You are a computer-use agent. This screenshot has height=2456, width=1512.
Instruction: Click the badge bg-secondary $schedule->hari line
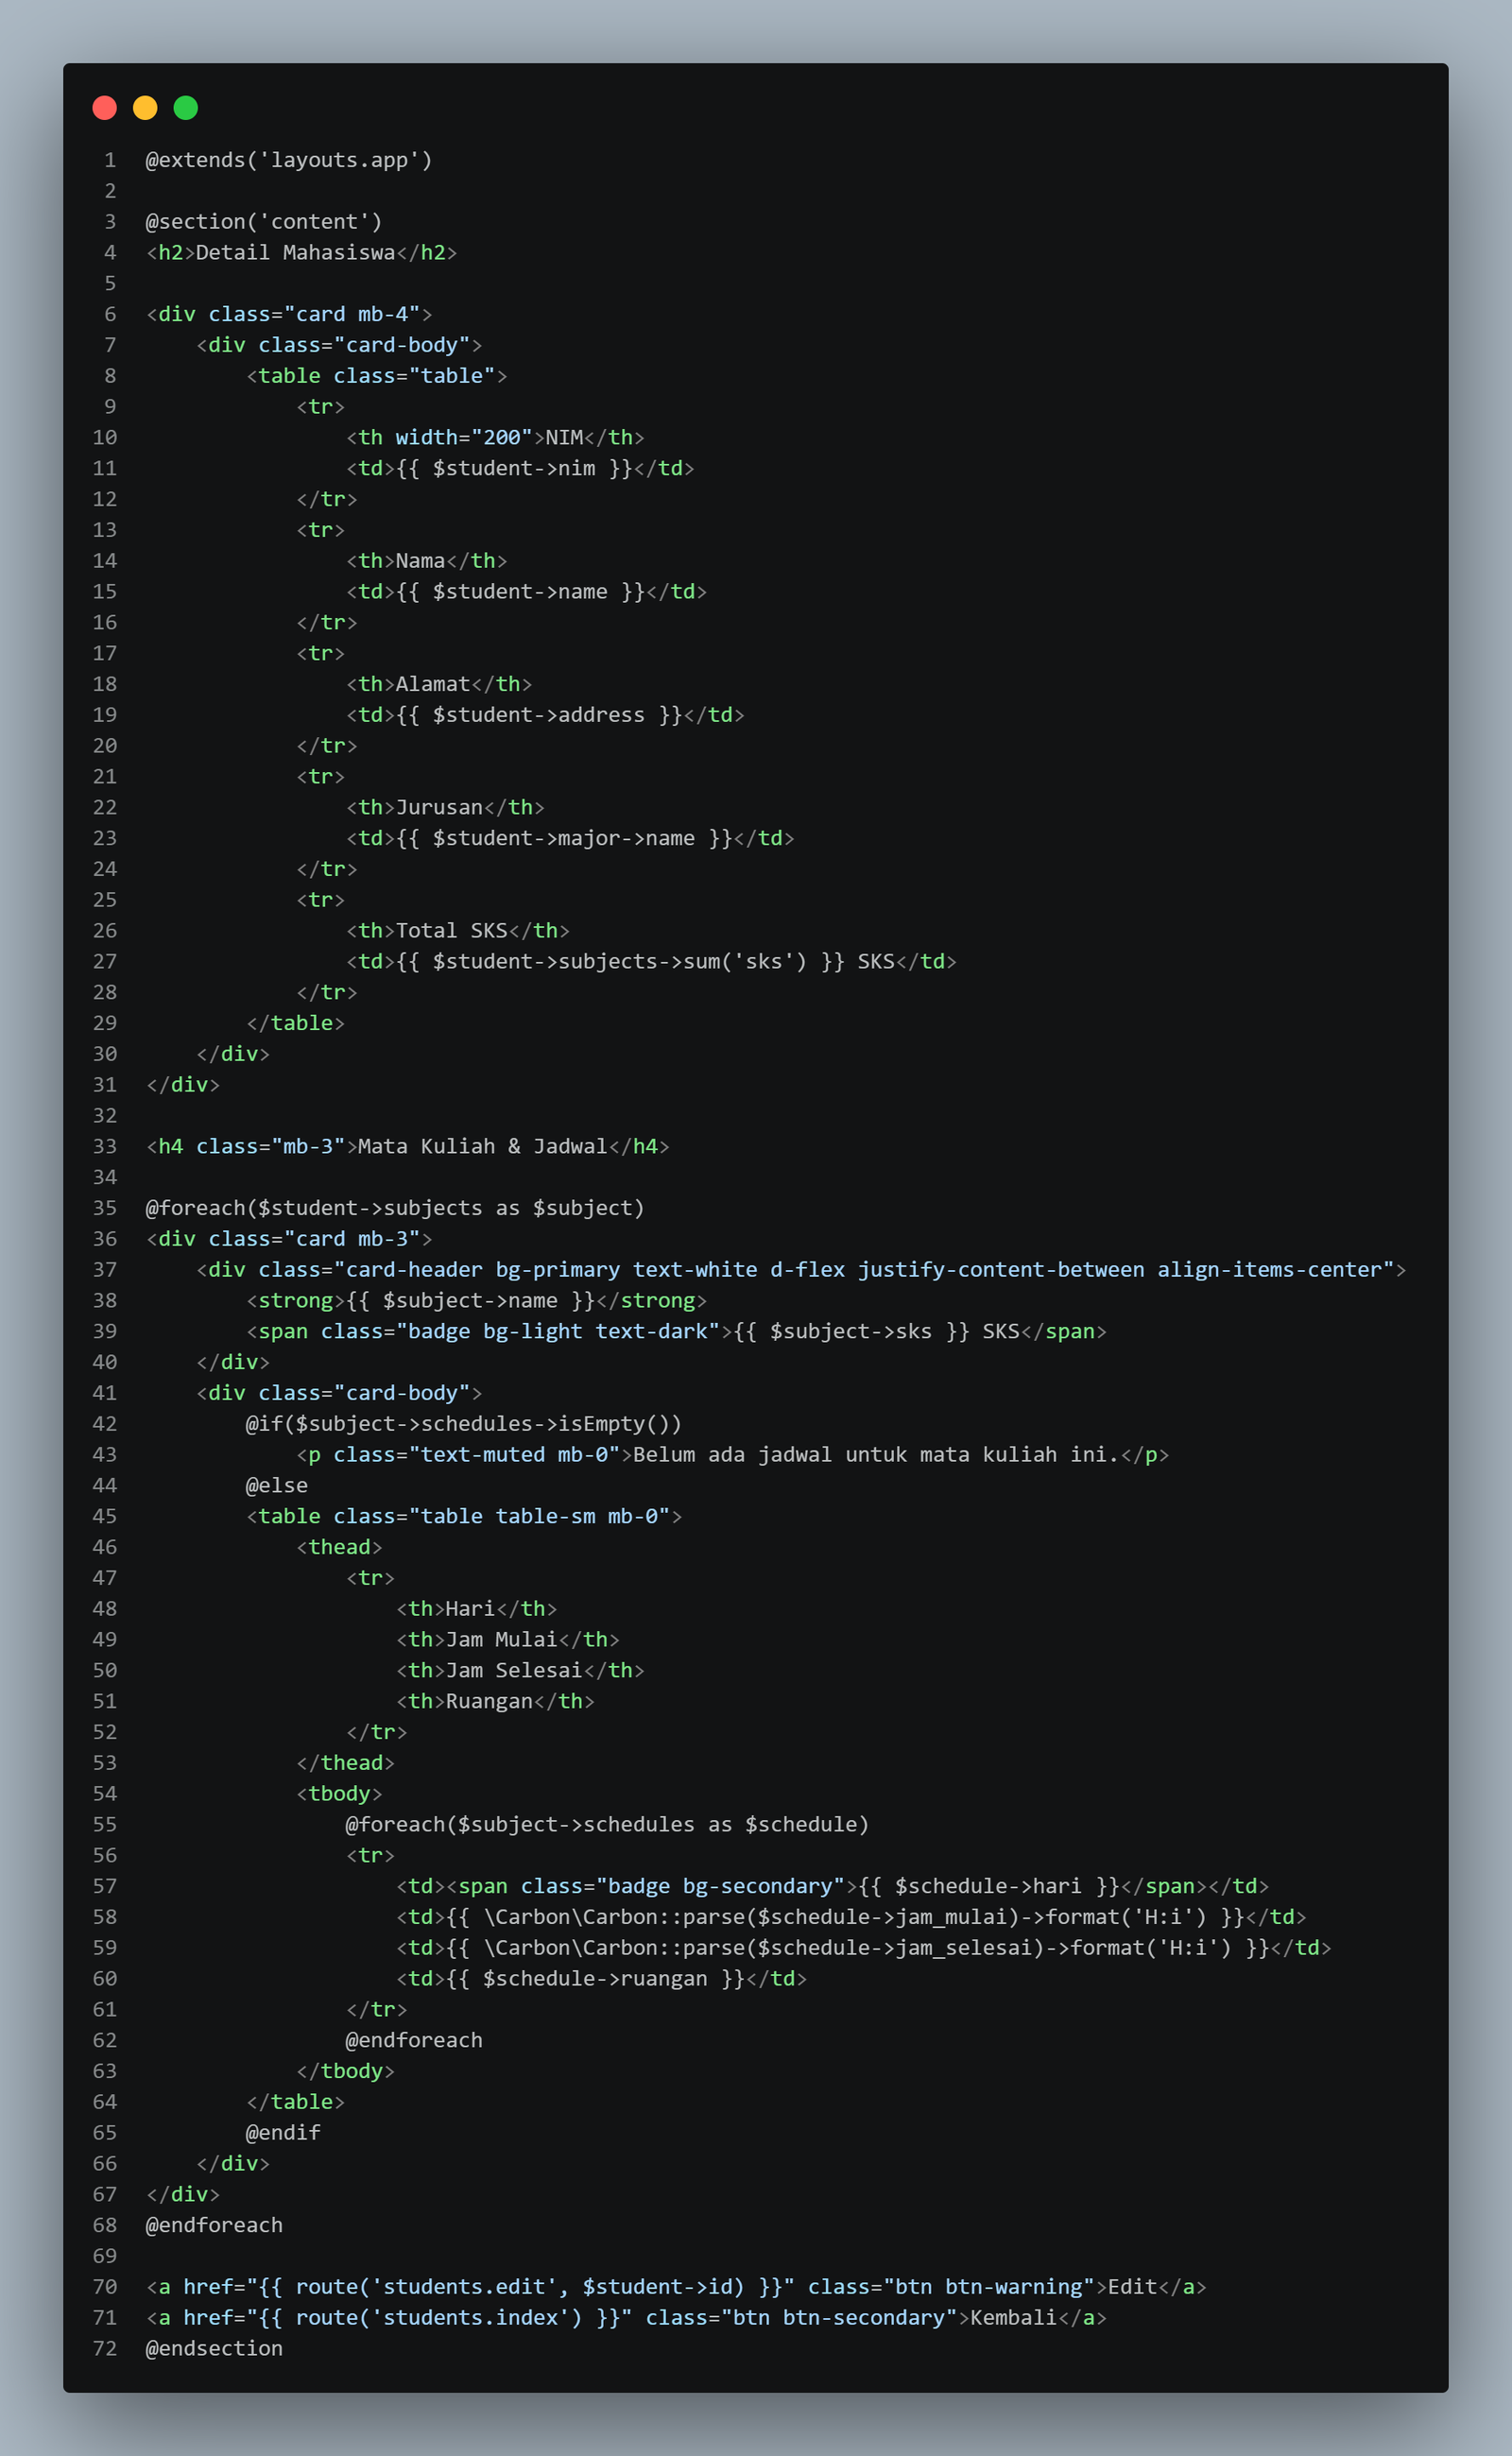(832, 1887)
